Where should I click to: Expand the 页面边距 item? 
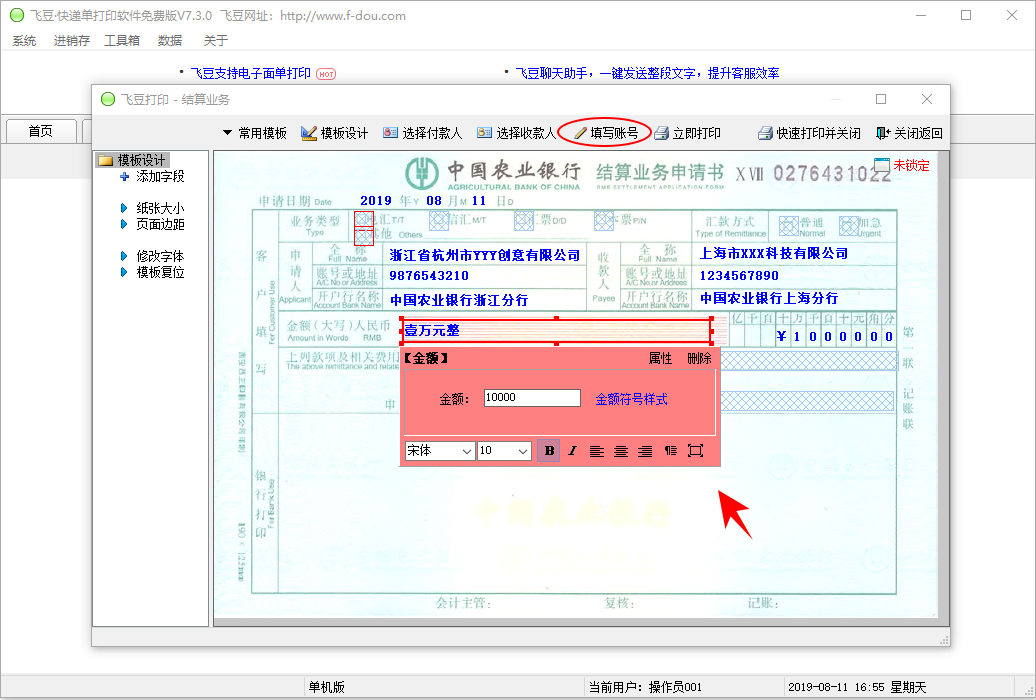152,225
